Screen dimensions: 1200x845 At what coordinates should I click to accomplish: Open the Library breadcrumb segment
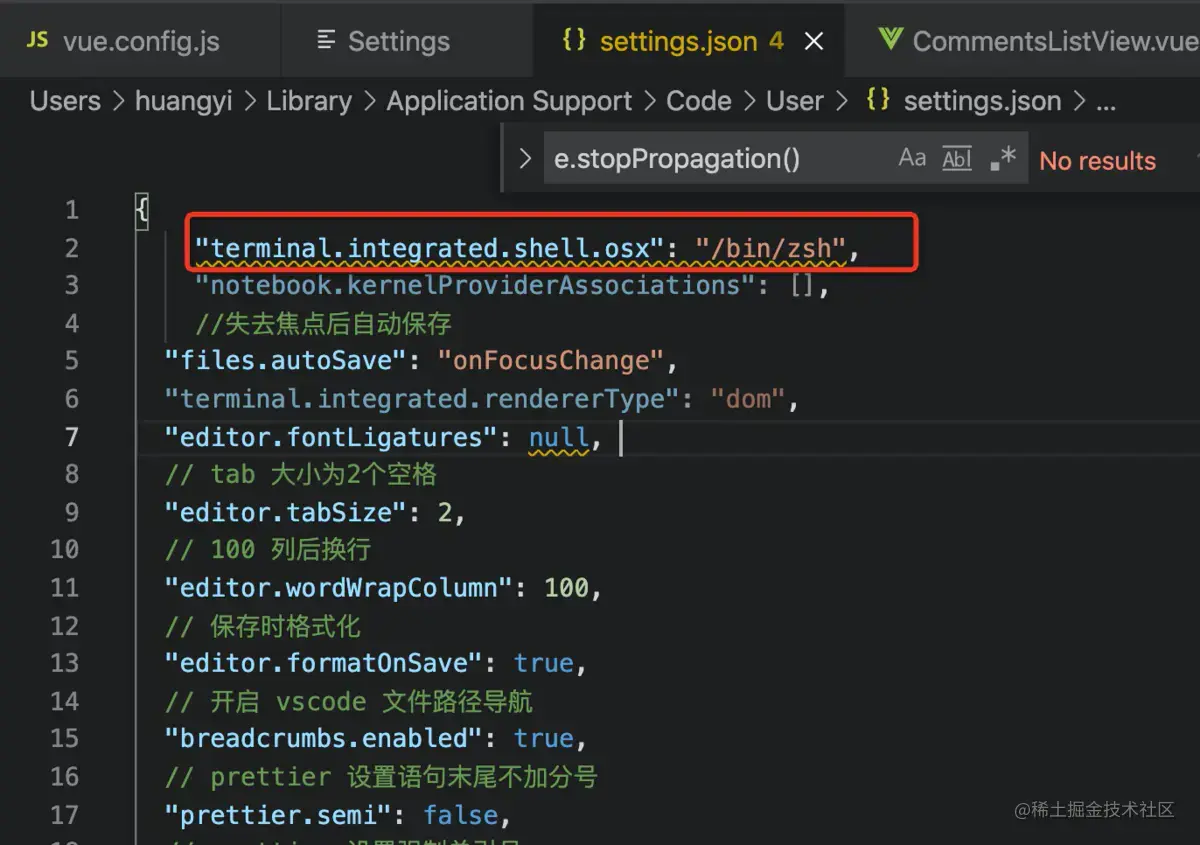[309, 101]
